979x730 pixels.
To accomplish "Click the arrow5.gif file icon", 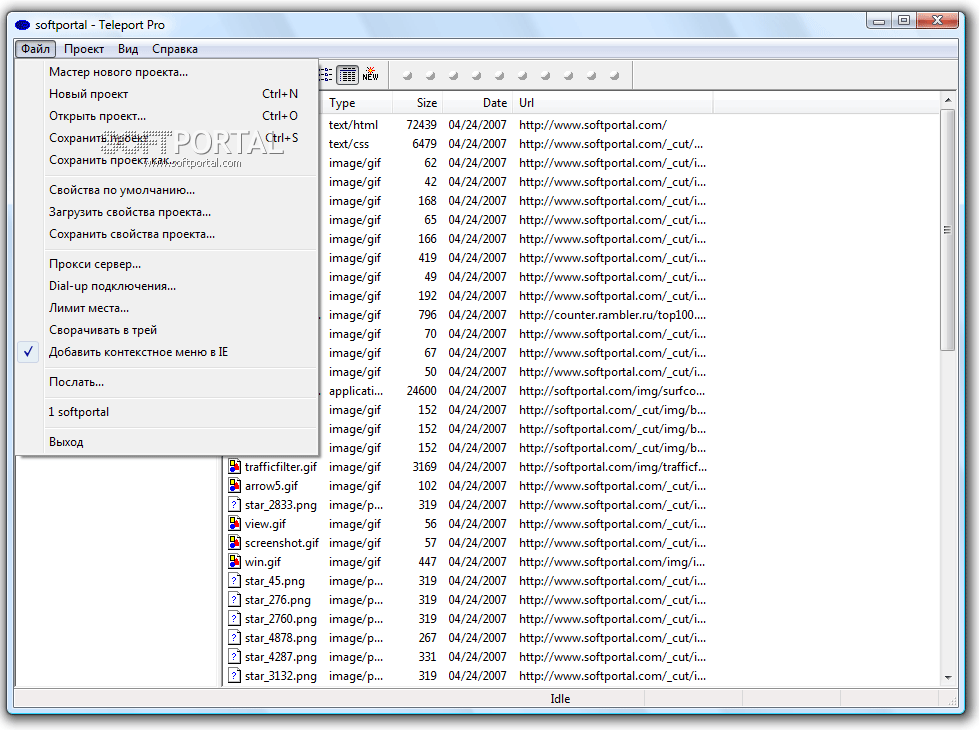I will click(234, 485).
